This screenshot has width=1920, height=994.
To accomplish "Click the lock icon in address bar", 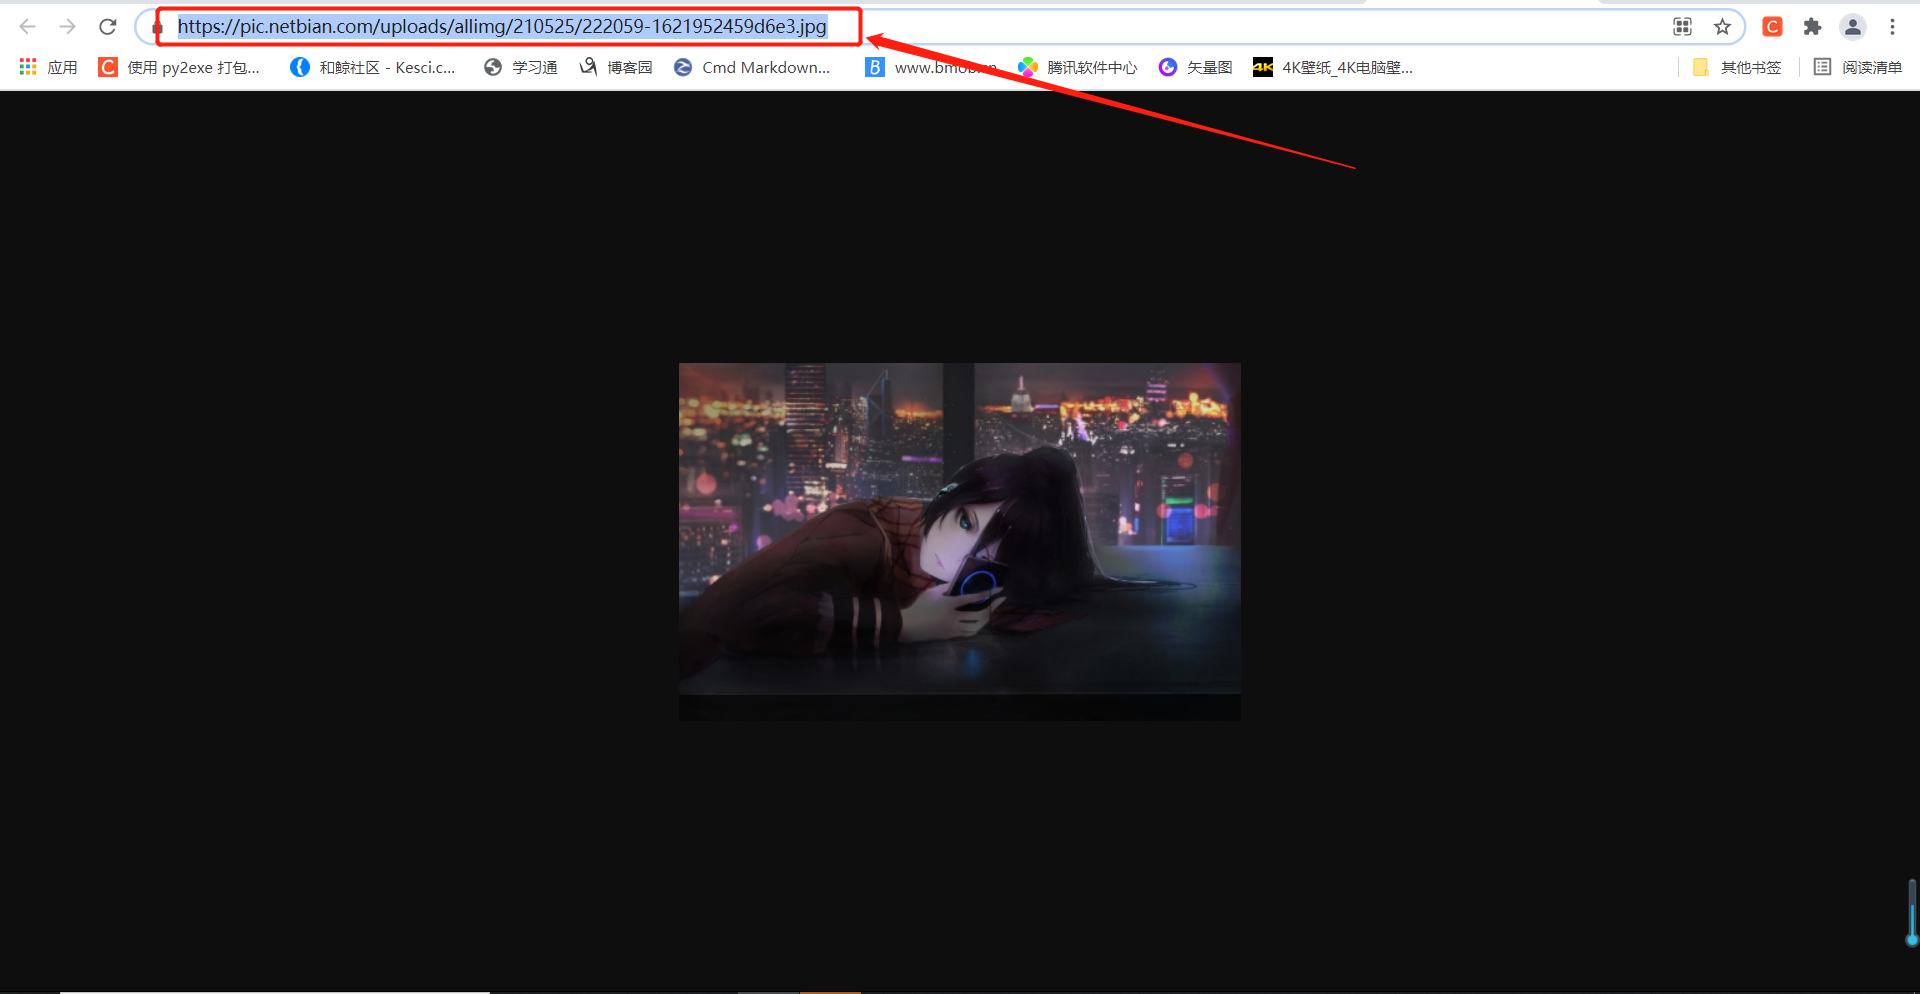I will coord(157,27).
